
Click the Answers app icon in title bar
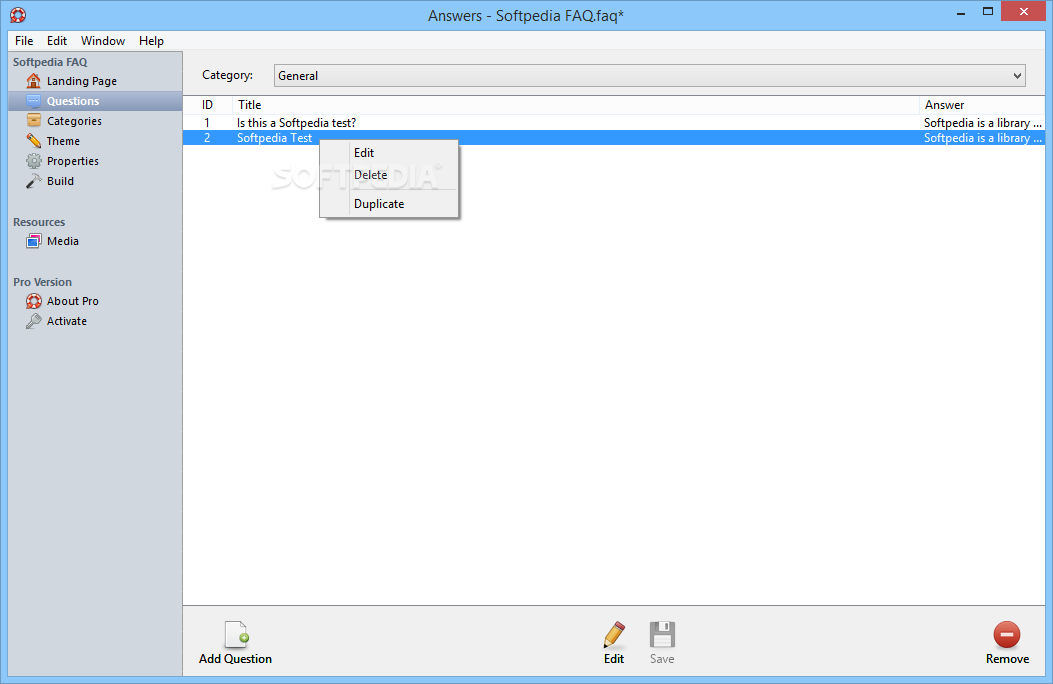(x=18, y=15)
